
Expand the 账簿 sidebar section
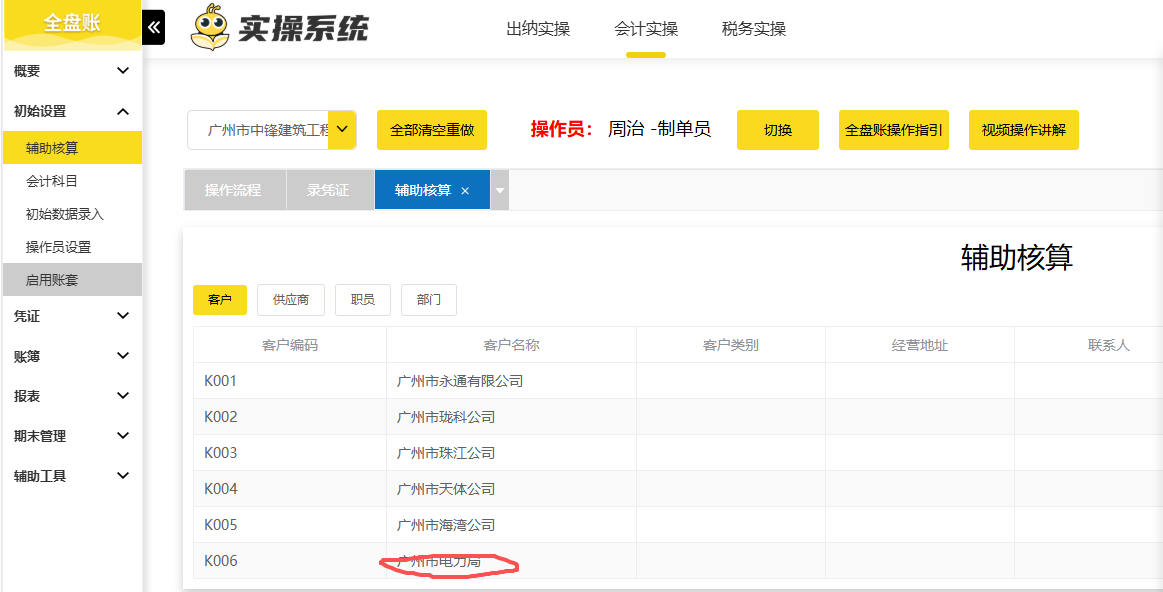coord(123,356)
